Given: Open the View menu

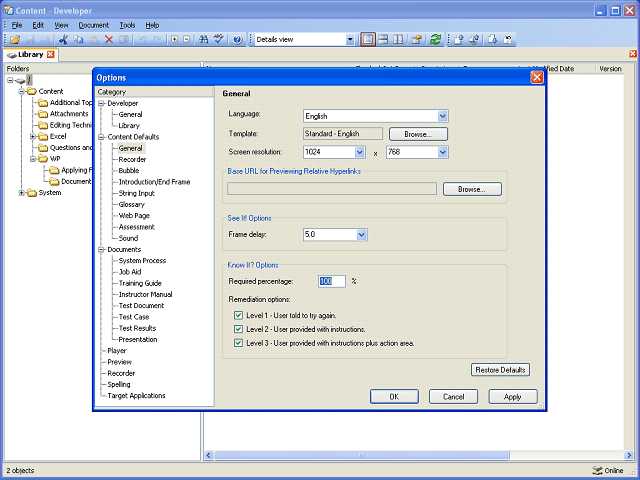Looking at the screenshot, I should pyautogui.click(x=61, y=25).
